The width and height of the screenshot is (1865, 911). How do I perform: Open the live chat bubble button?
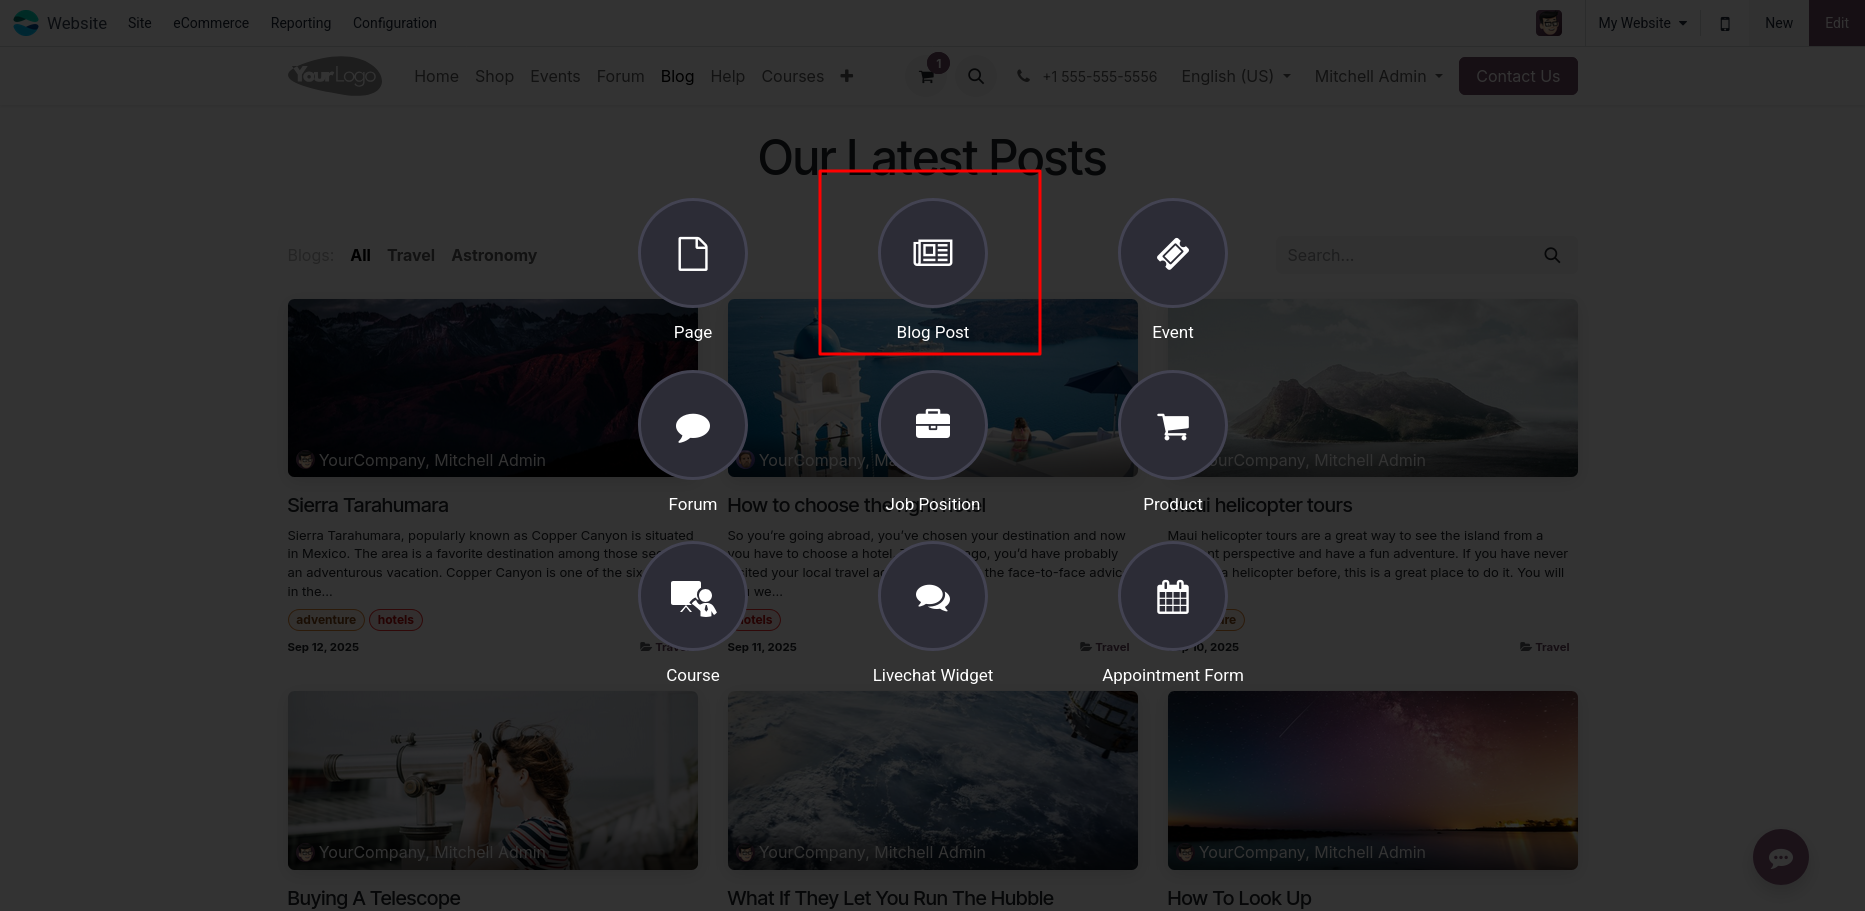[x=1780, y=857]
